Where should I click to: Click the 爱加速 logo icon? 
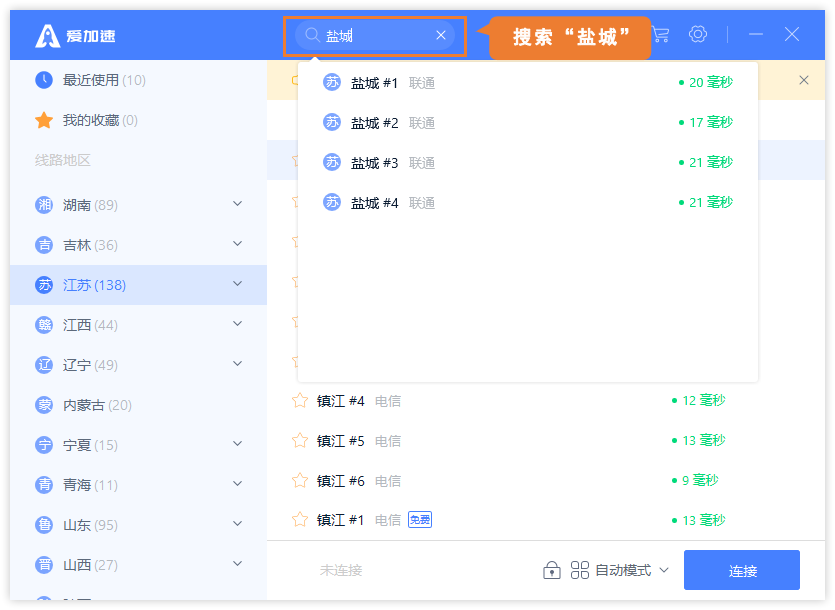(47, 36)
